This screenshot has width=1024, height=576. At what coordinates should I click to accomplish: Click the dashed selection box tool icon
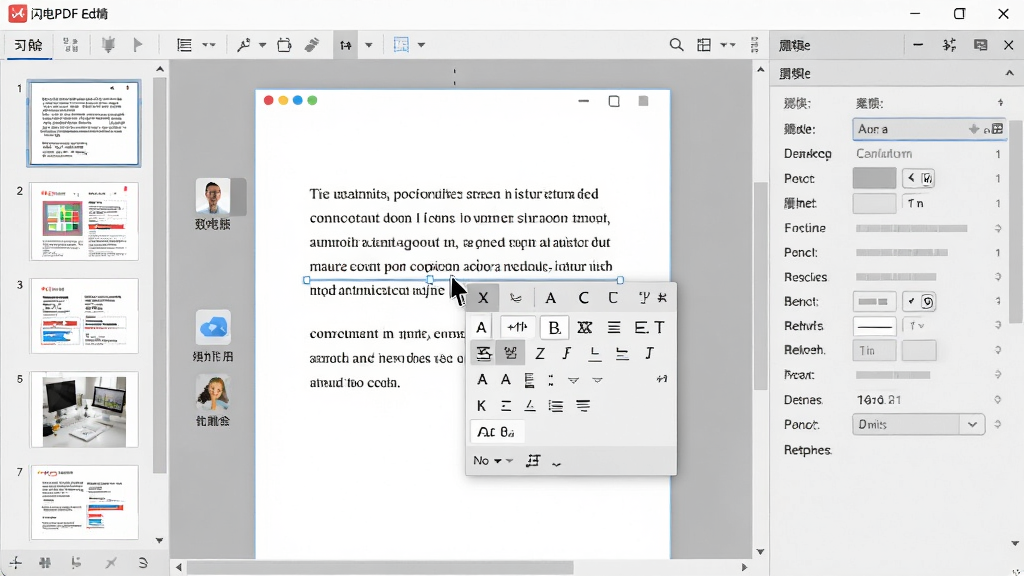401,45
